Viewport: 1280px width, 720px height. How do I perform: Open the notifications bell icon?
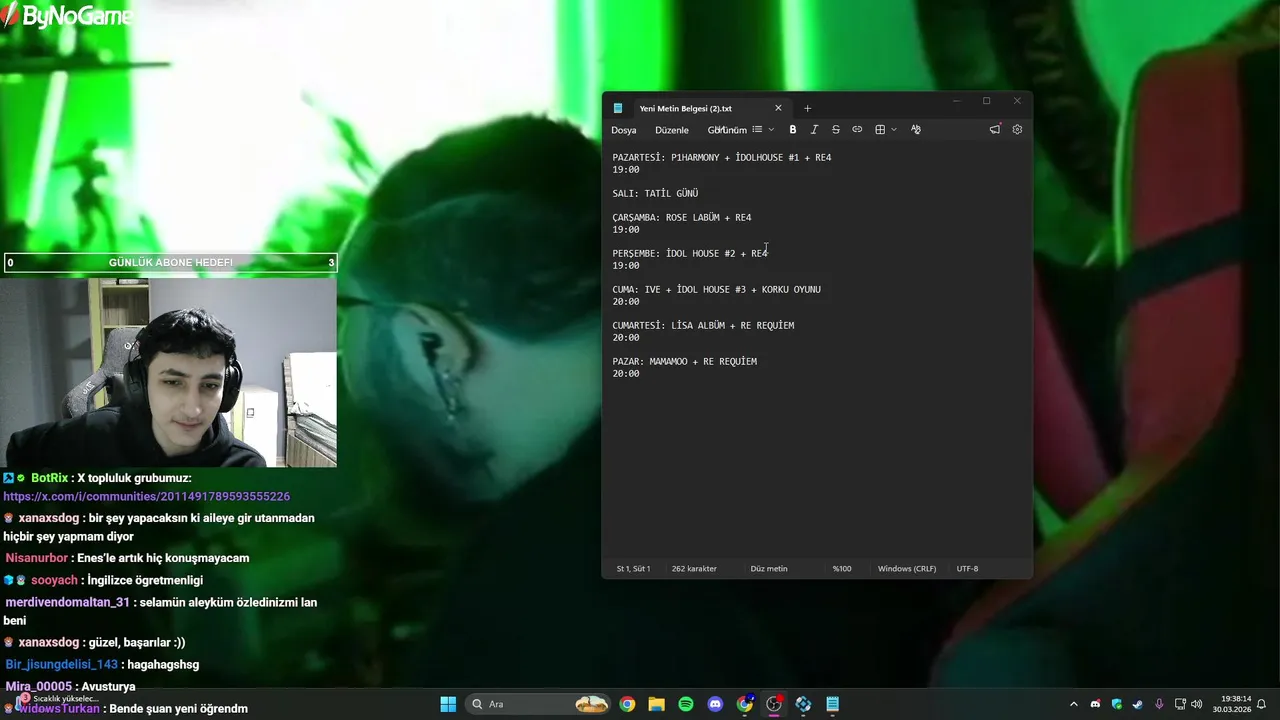coord(1262,704)
